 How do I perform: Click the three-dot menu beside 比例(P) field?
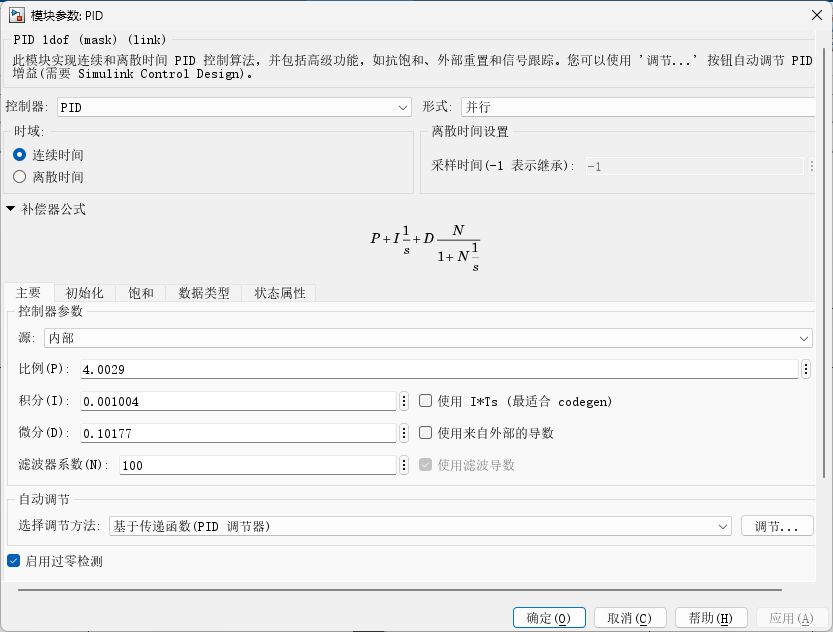[806, 369]
